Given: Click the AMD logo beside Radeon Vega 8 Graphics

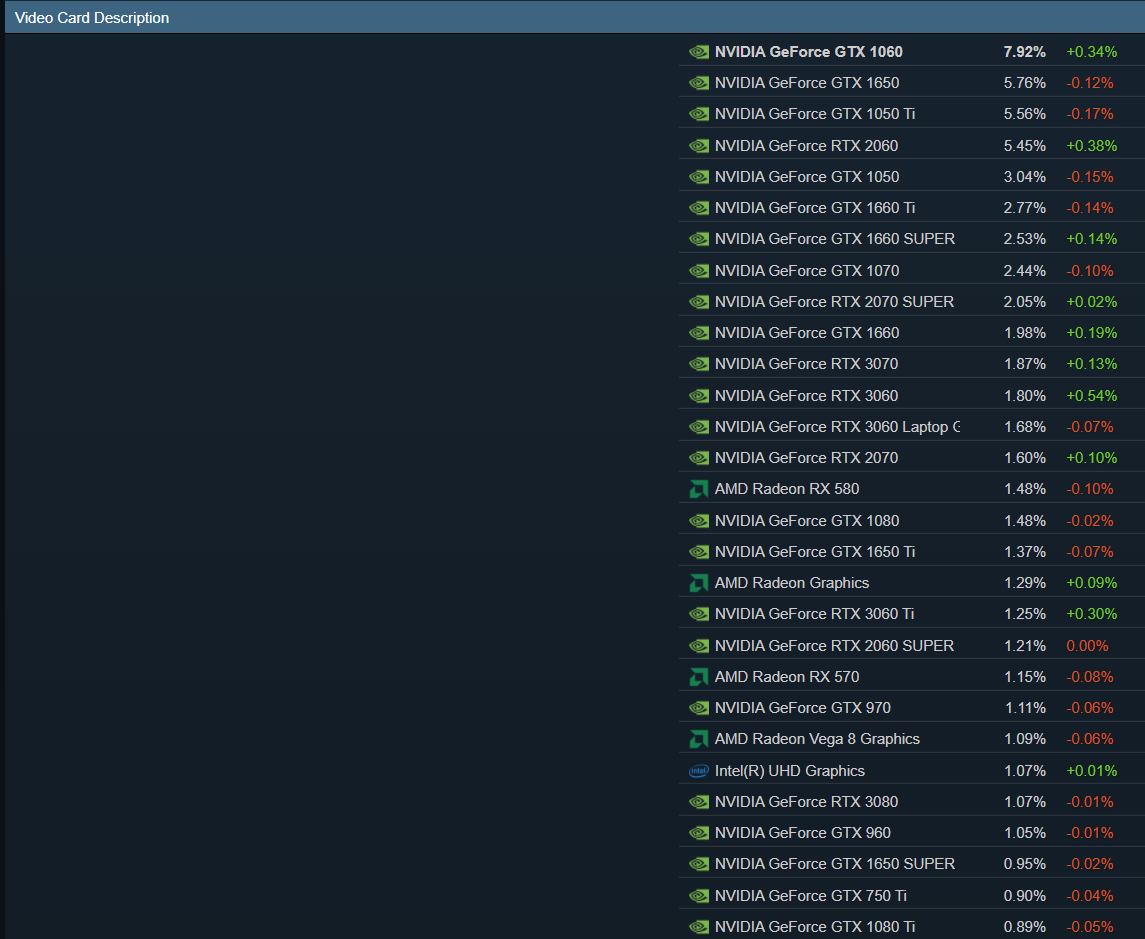Looking at the screenshot, I should point(699,739).
